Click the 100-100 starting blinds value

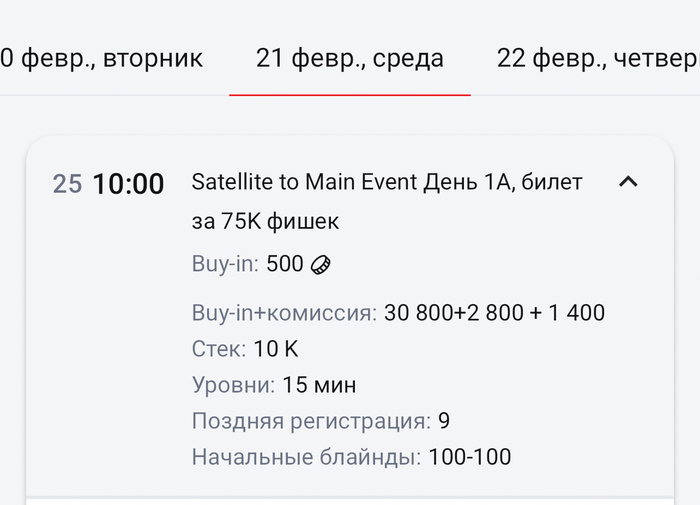tap(469, 457)
